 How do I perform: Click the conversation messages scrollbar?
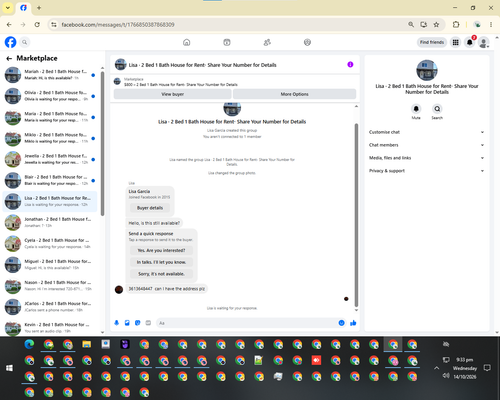[x=356, y=215]
